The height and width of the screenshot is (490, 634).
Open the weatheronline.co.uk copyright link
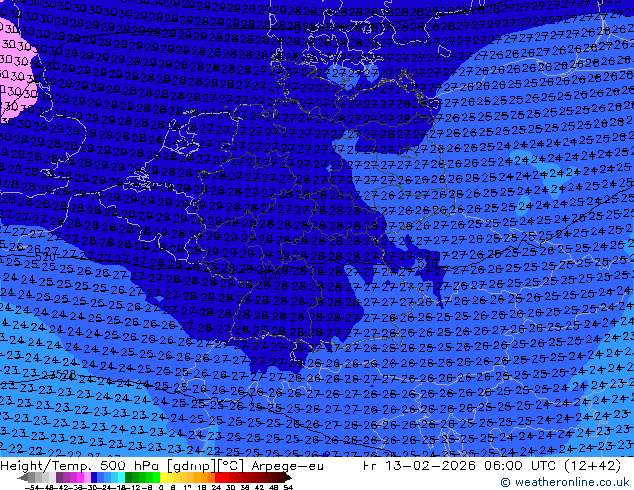pyautogui.click(x=565, y=482)
